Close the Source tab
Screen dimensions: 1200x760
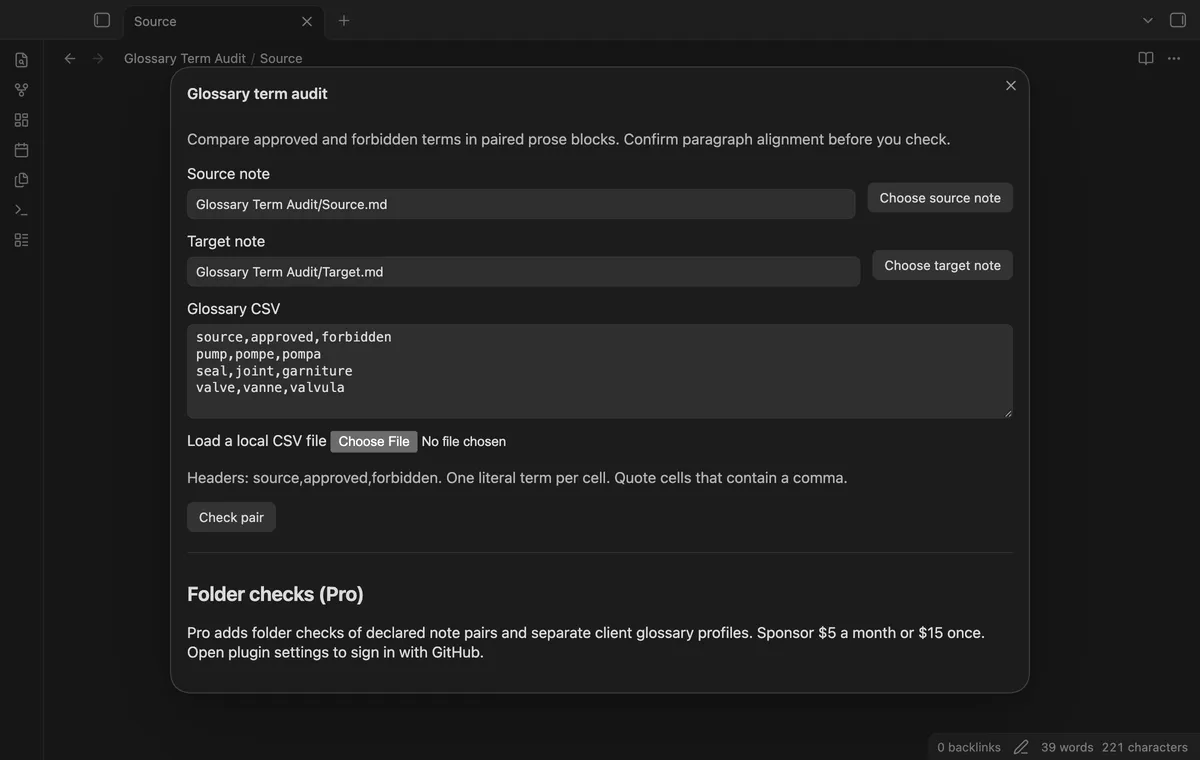pyautogui.click(x=307, y=21)
